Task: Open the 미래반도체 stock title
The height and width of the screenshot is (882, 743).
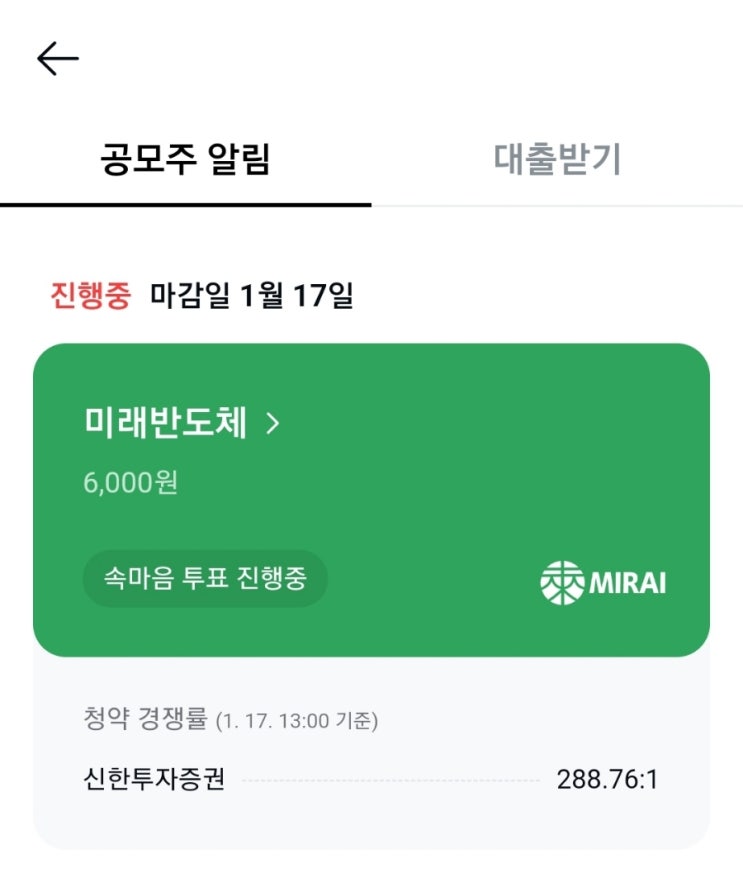Action: 165,424
